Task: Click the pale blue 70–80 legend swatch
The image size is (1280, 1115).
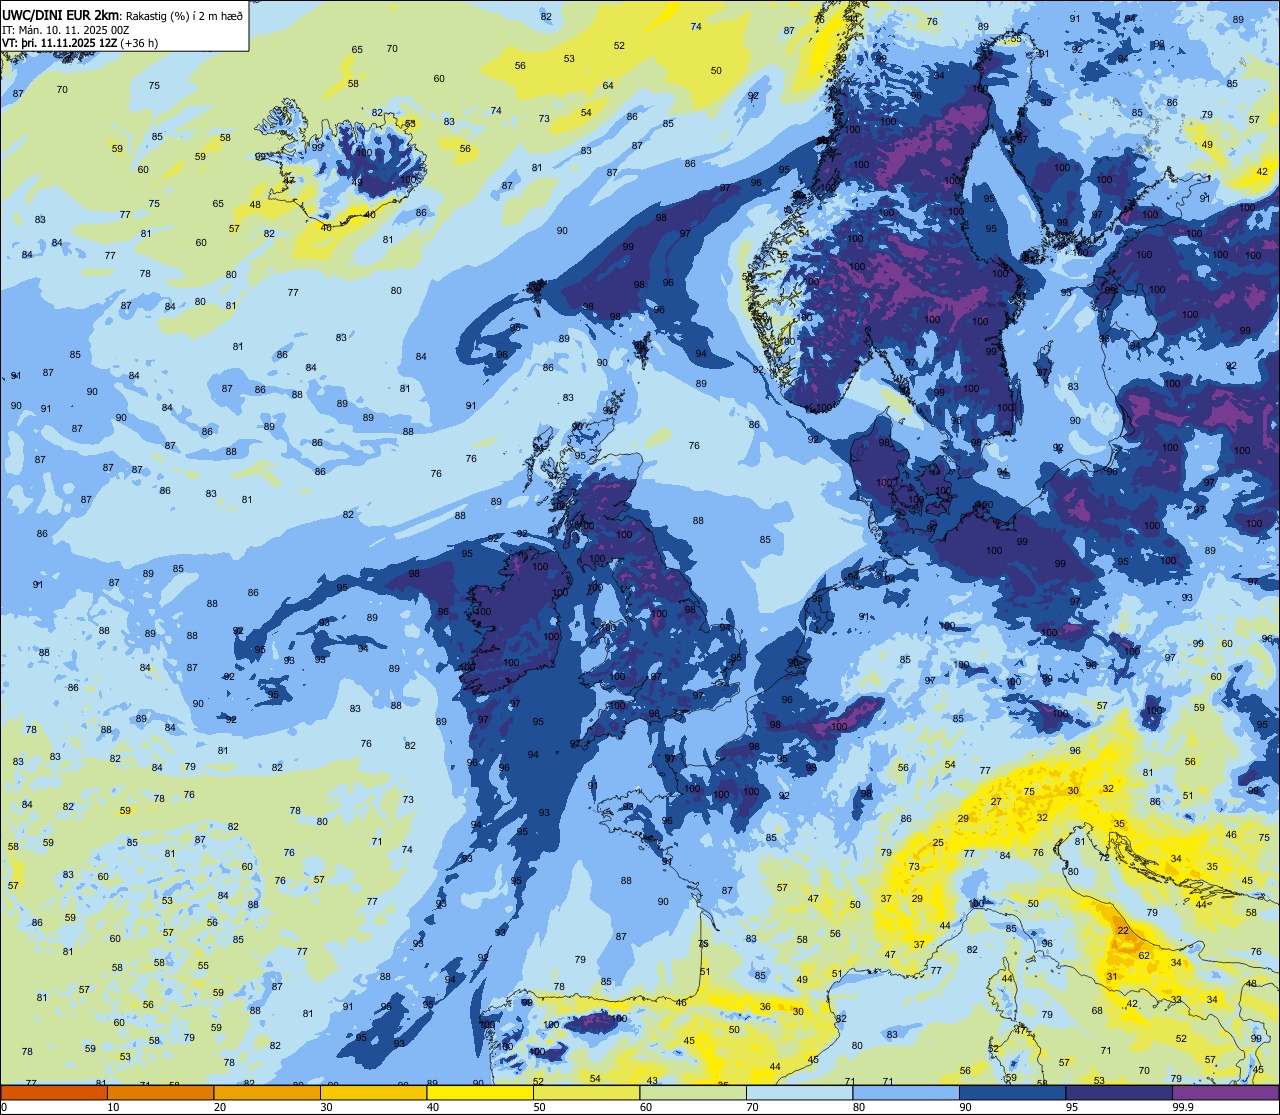Action: [x=799, y=1093]
